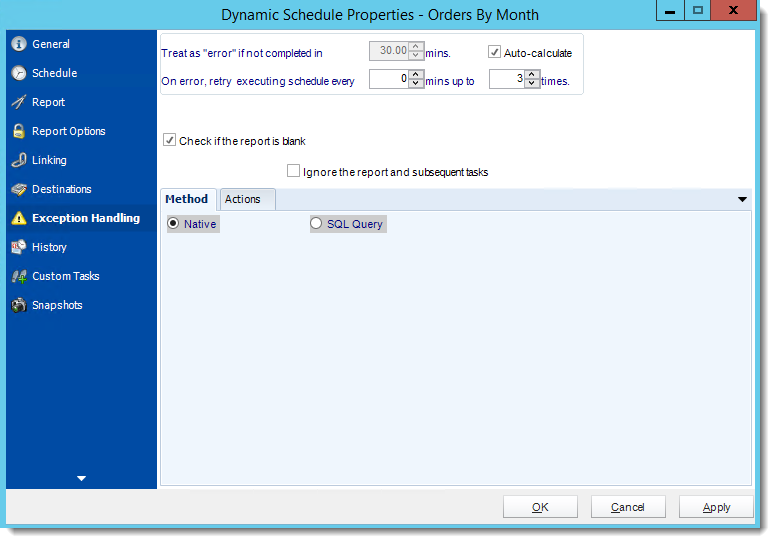
Task: Click the Custom Tasks icon
Action: pos(19,276)
